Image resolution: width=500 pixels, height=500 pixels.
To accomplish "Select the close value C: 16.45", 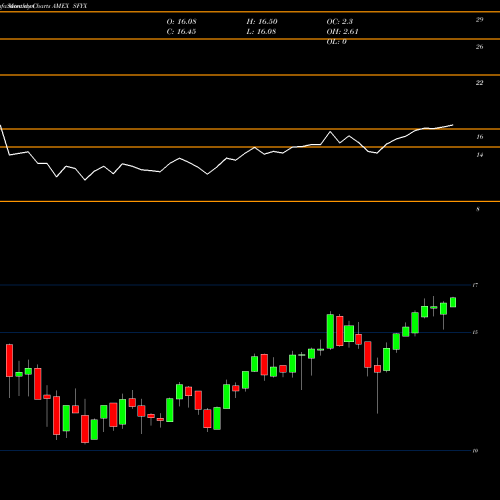I will pos(181,32).
